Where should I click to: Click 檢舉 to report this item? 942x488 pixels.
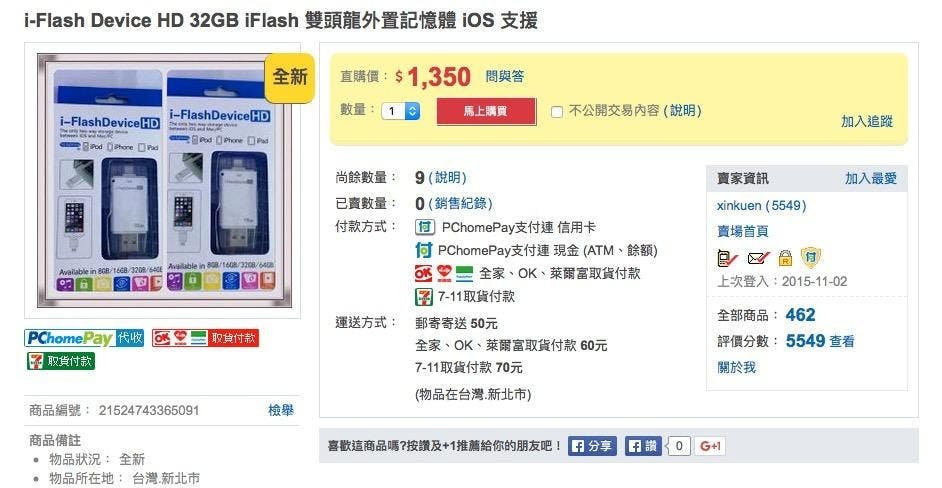click(281, 410)
